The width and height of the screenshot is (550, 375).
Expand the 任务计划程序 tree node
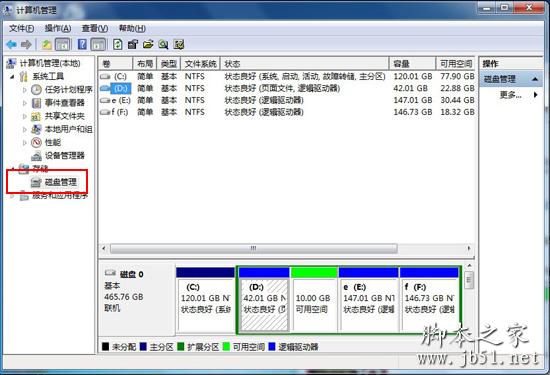(x=25, y=90)
